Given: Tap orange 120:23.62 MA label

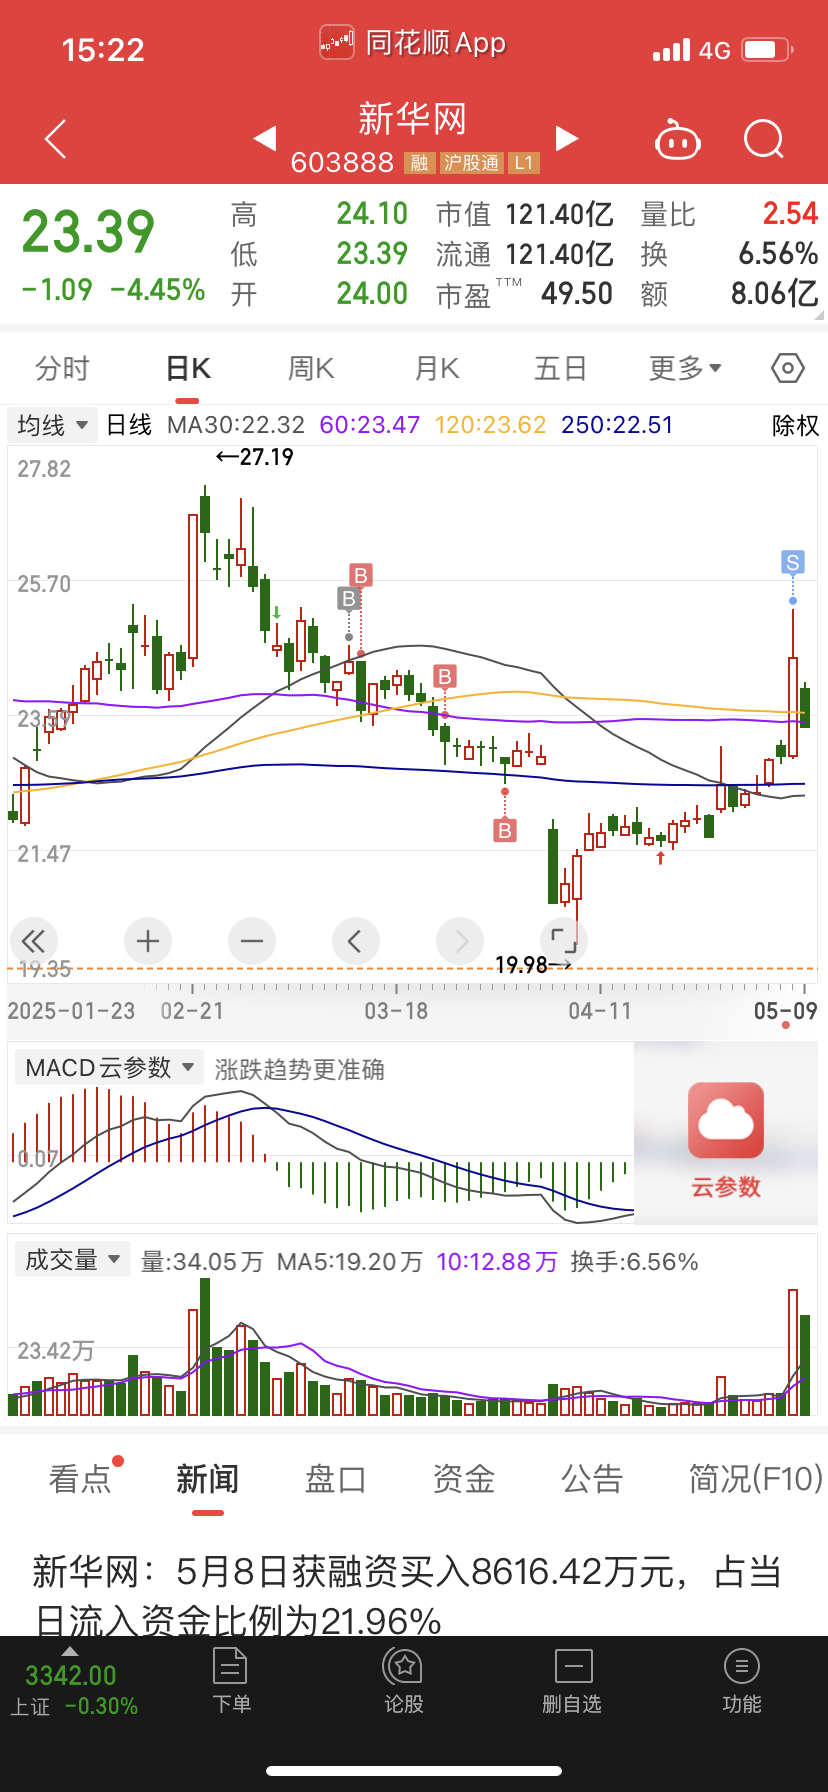Looking at the screenshot, I should click(x=490, y=425).
